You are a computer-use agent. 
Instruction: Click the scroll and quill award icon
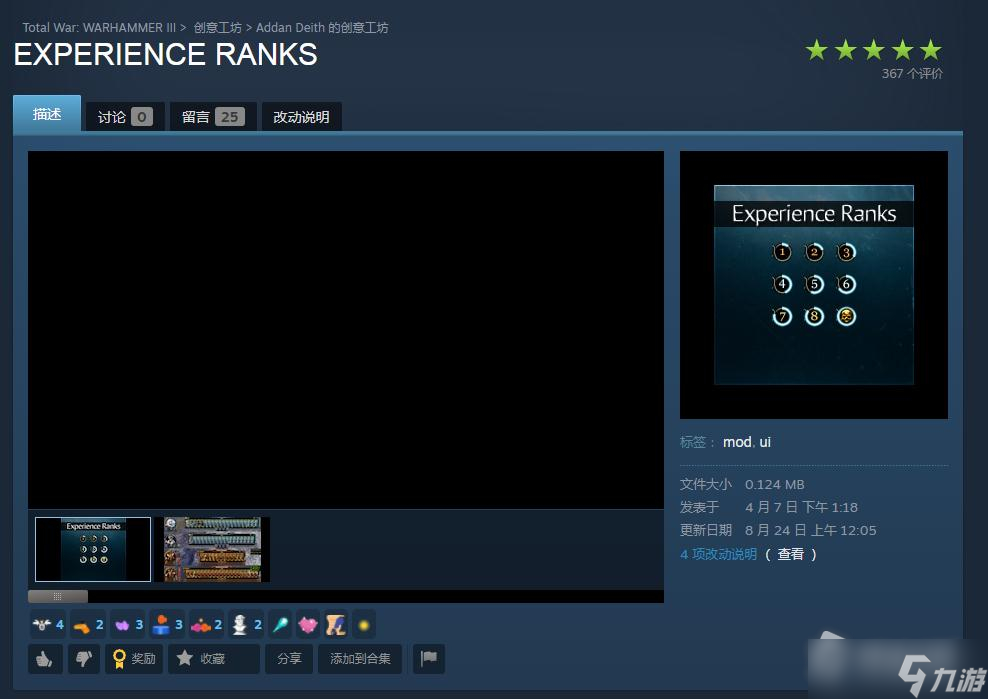(336, 625)
